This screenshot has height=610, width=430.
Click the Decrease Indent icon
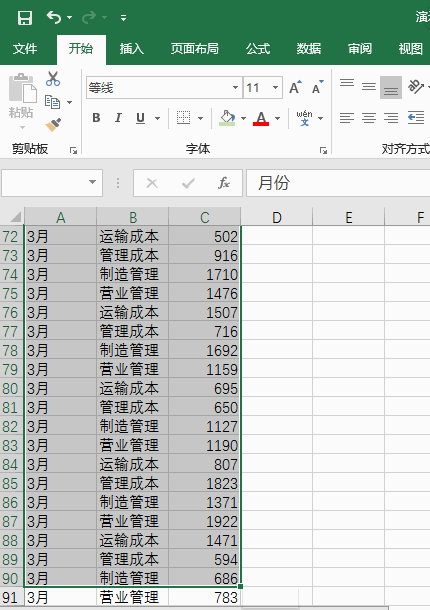pos(416,118)
